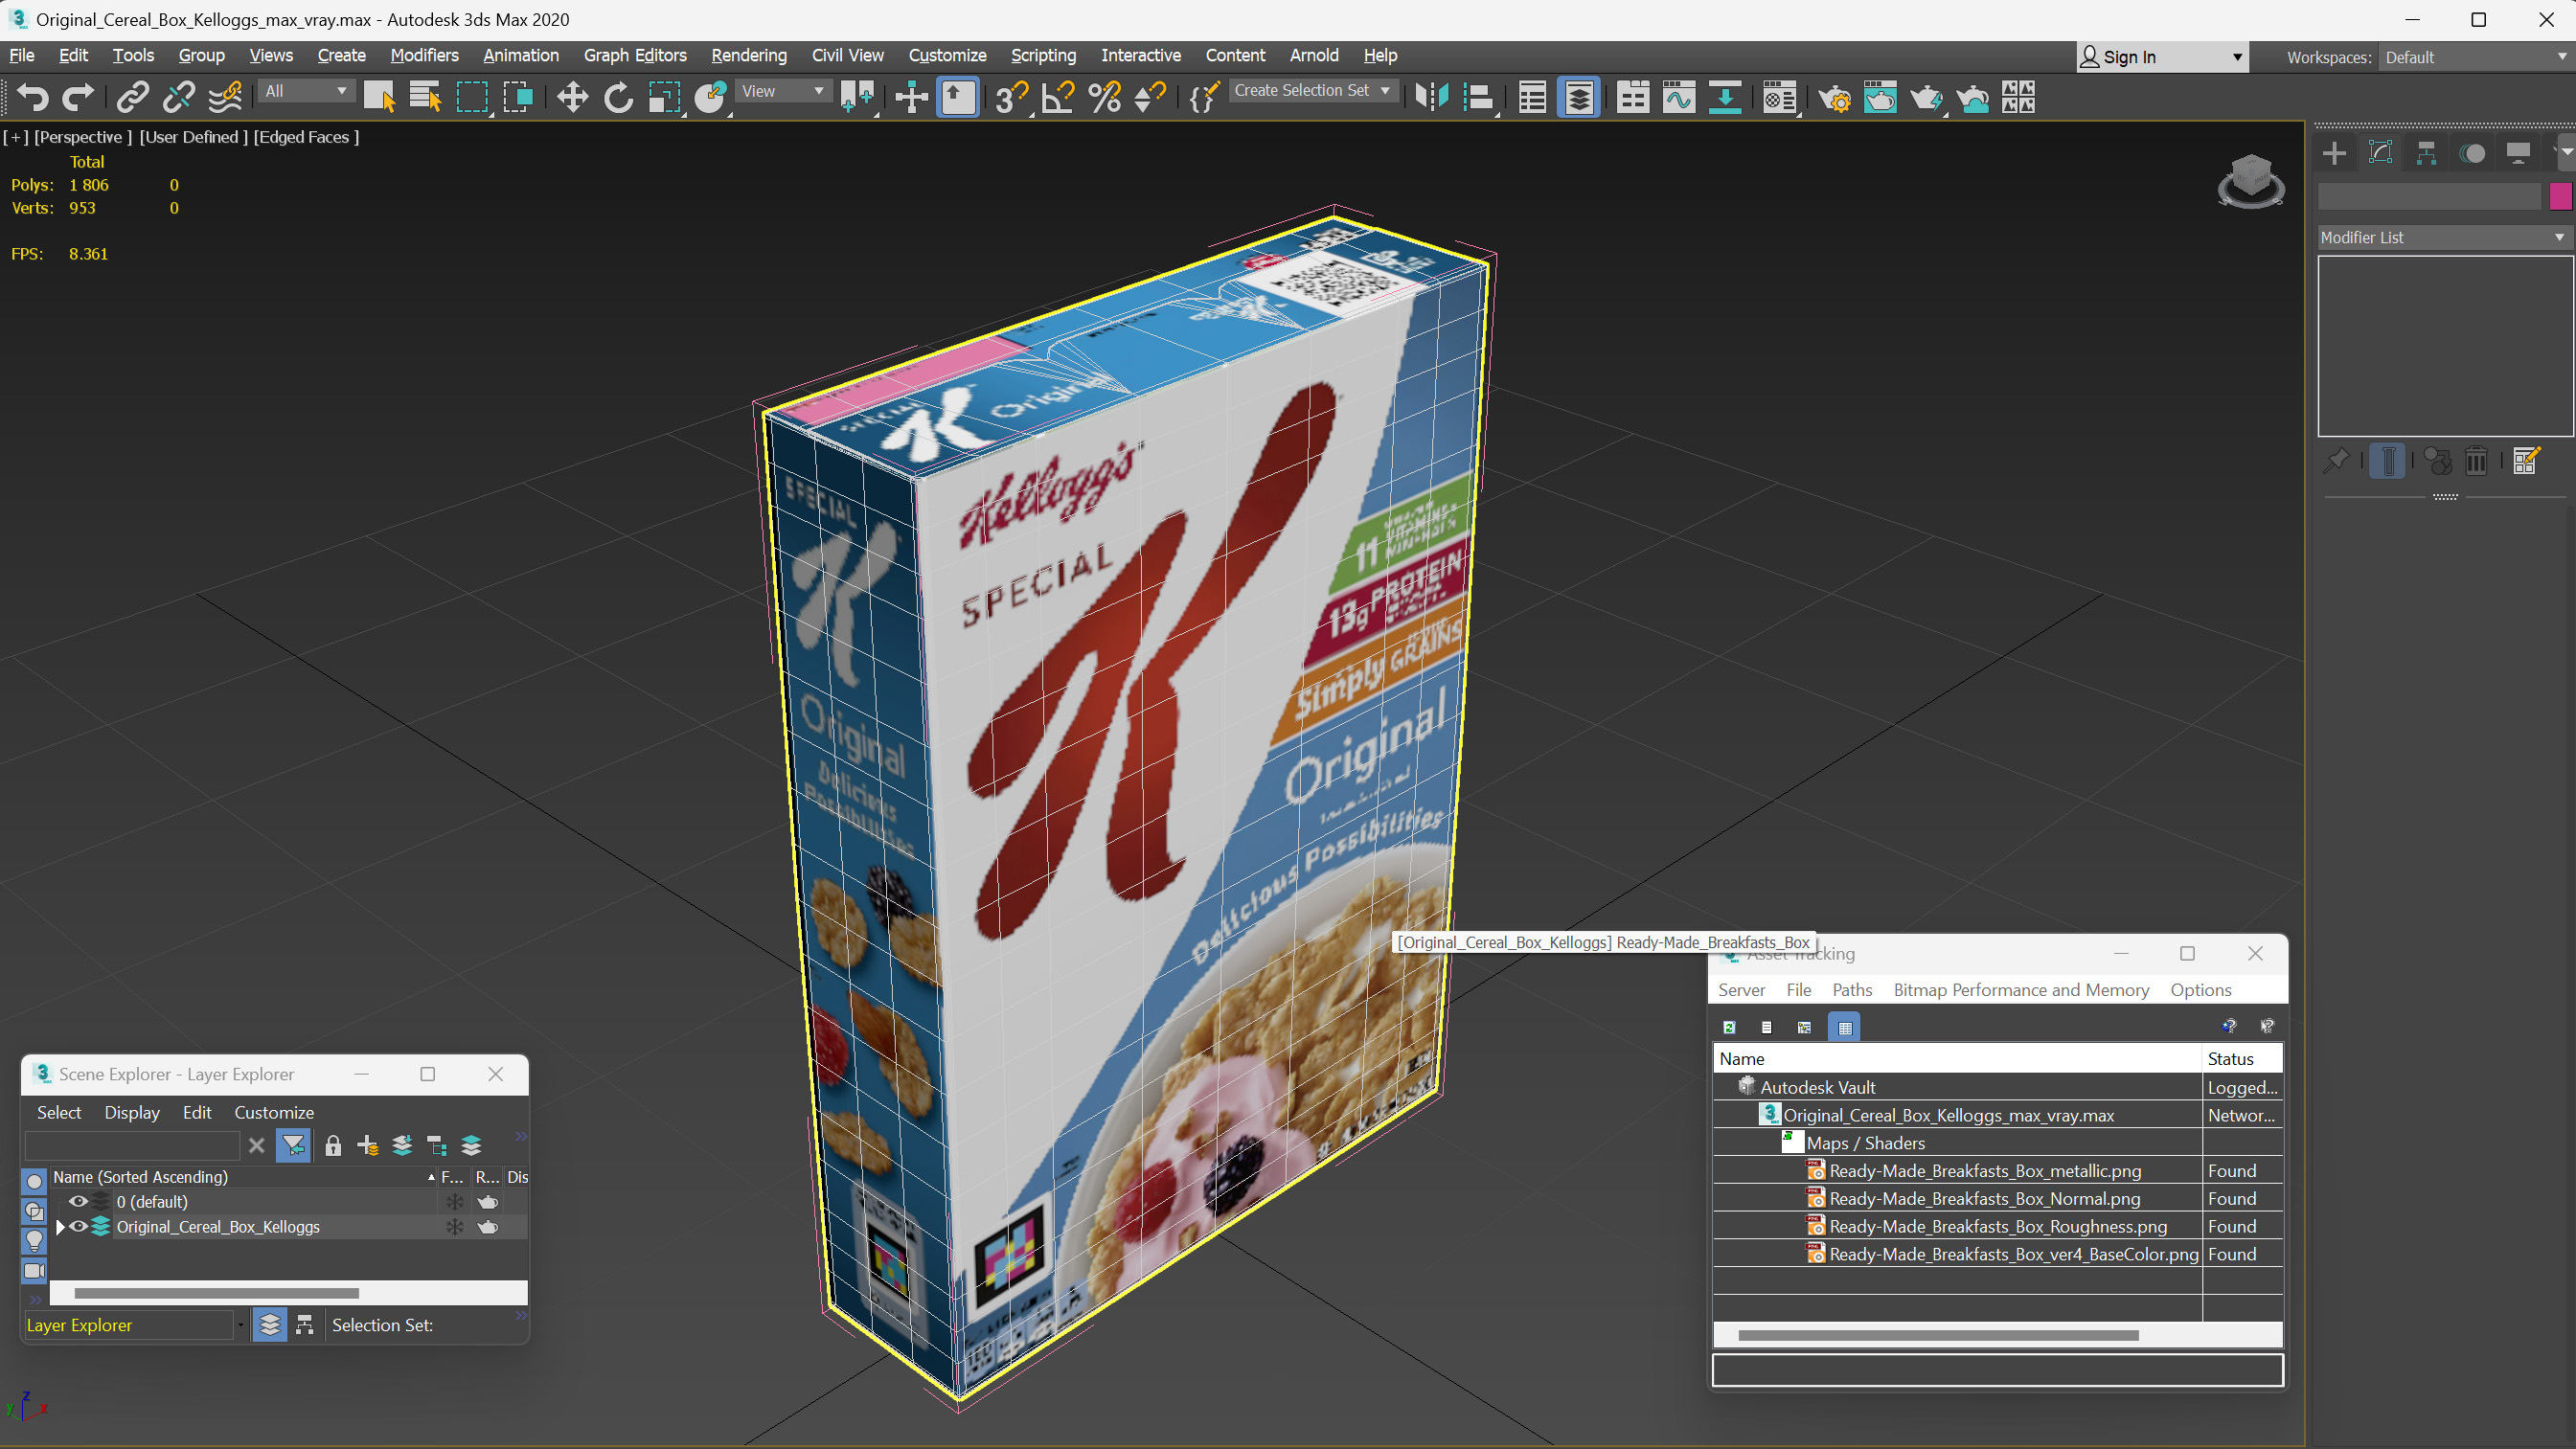Toggle 3D Snaps button
Screen dimensions: 2576x1449
coord(1011,97)
